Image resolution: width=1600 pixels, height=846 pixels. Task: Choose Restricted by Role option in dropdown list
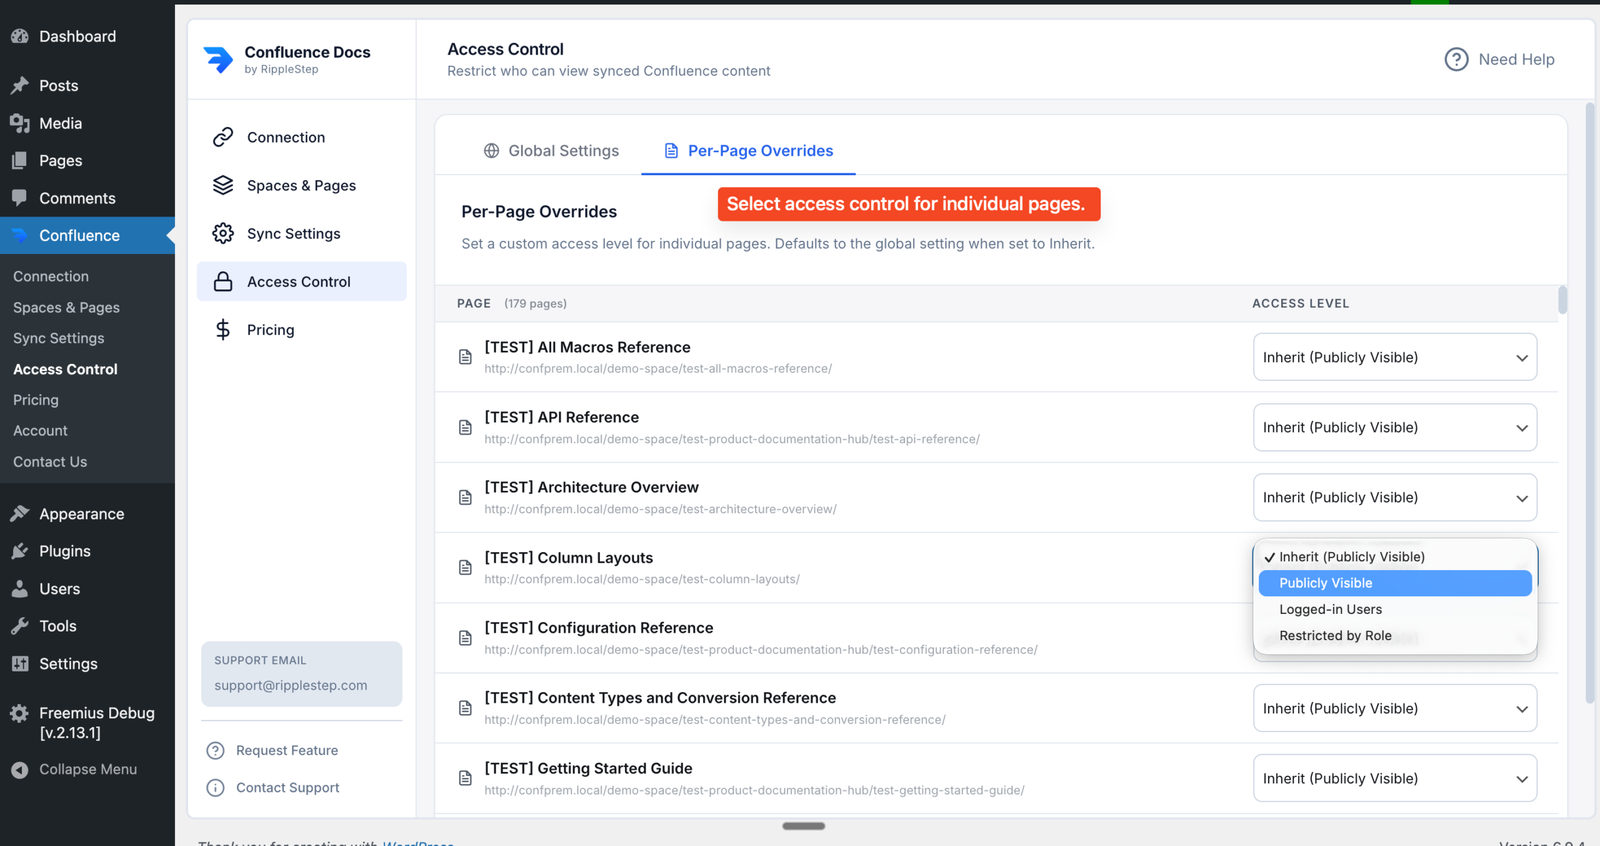(x=1395, y=636)
